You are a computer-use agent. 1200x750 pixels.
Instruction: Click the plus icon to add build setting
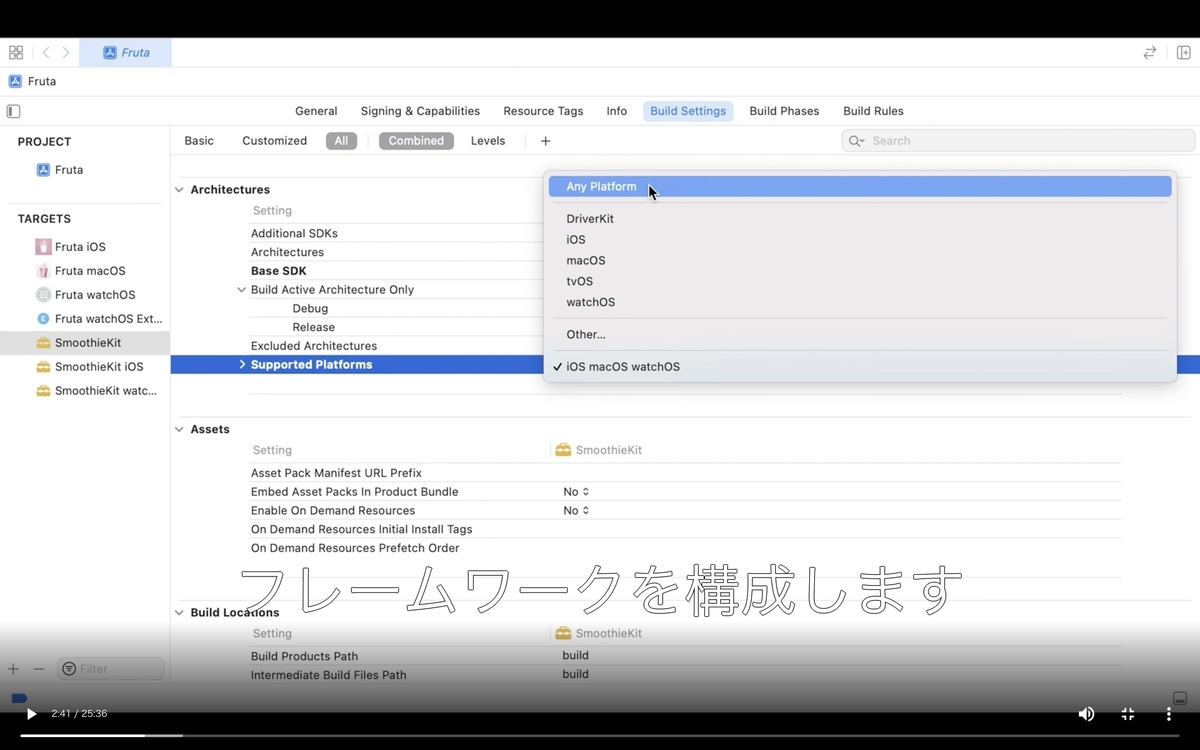[545, 141]
